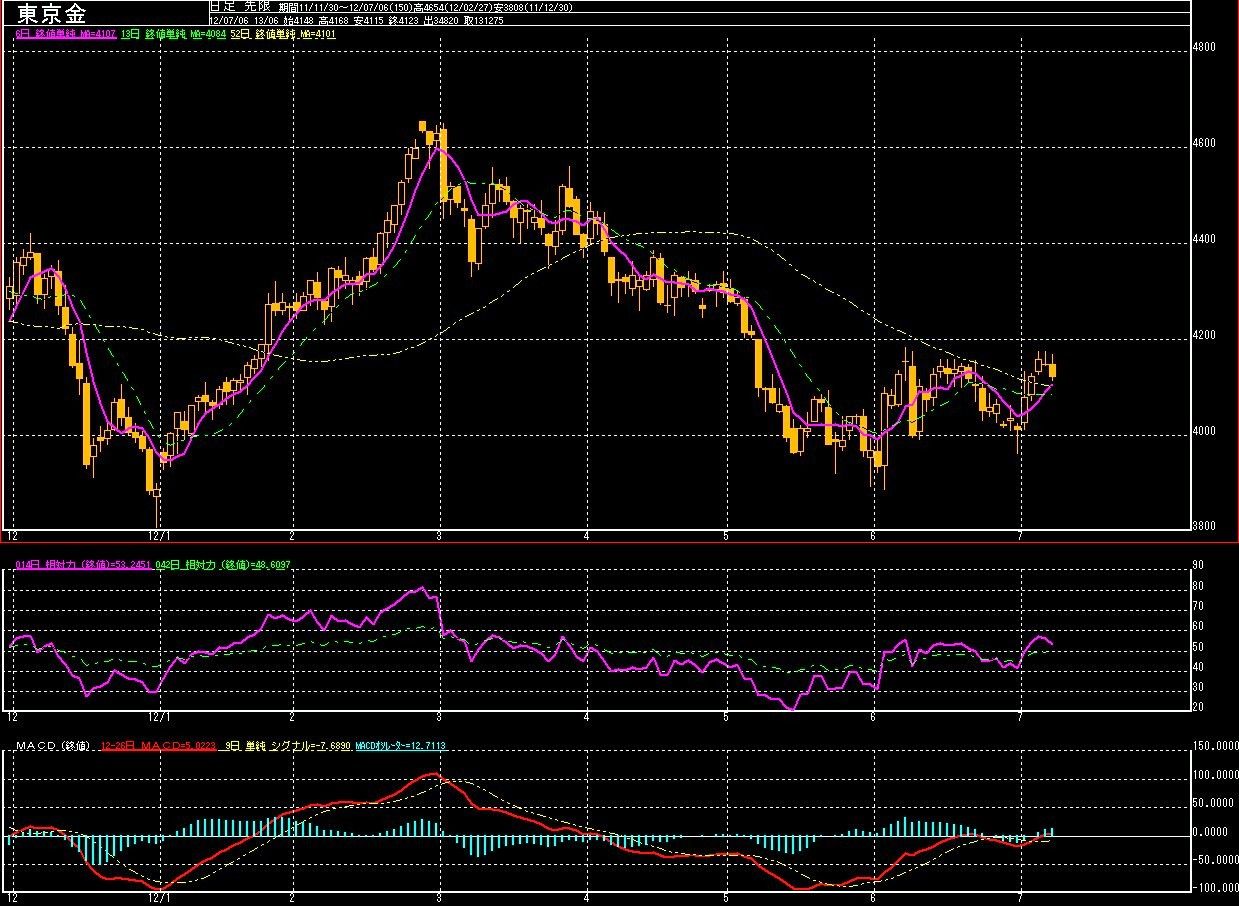Viewport: 1239px width, 906px height.
Task: Click the 4200 price axis label
Action: coord(1203,336)
